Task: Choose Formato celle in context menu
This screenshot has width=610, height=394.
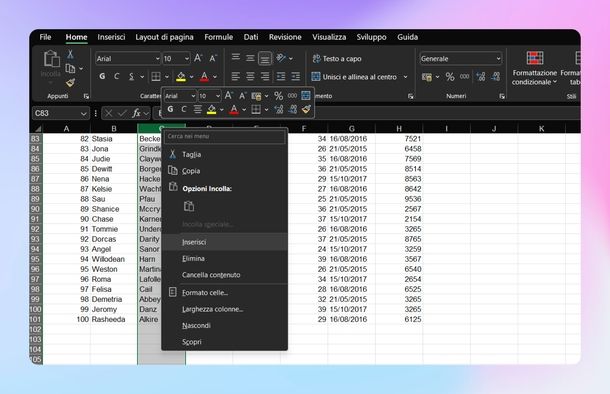Action: pos(224,292)
